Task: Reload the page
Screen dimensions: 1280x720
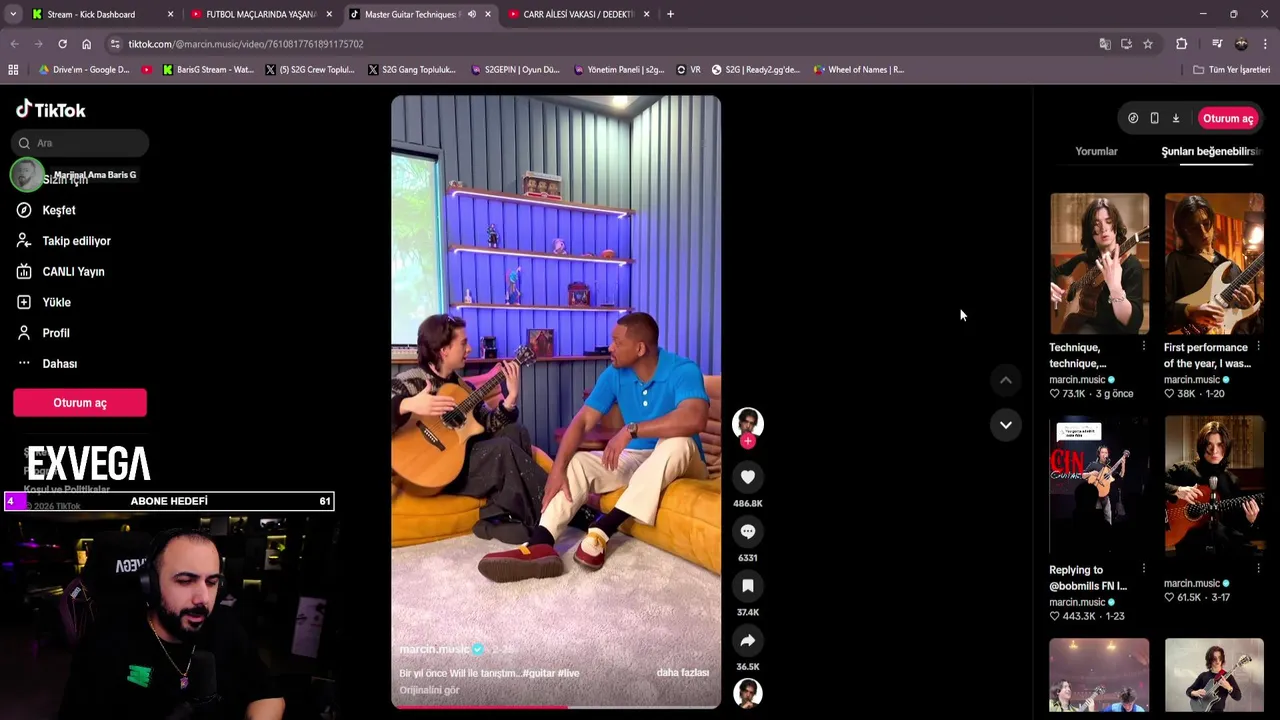Action: coord(62,44)
